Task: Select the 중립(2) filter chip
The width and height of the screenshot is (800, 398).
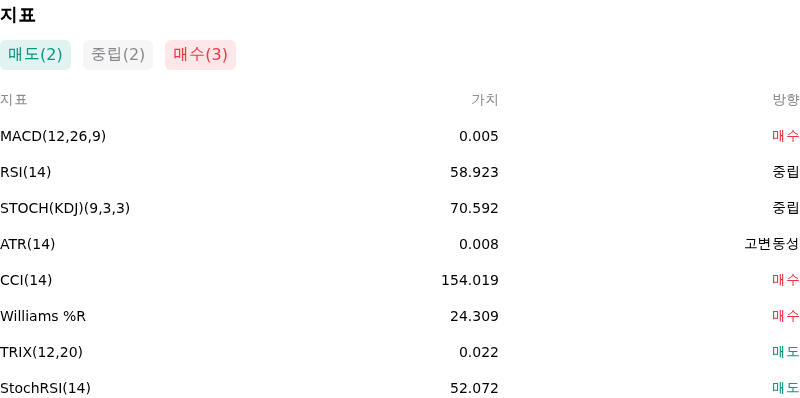Action: click(x=118, y=55)
